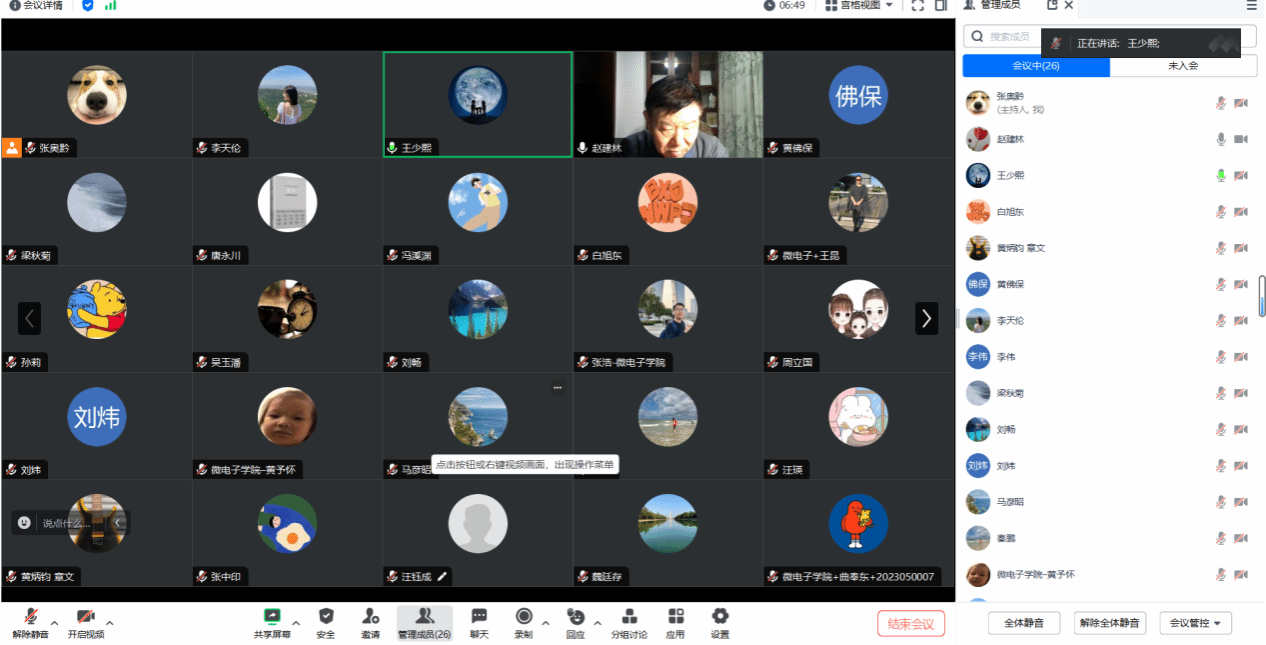
Task: Open the Share Screen (共享屏幕) tool
Action: [272, 622]
